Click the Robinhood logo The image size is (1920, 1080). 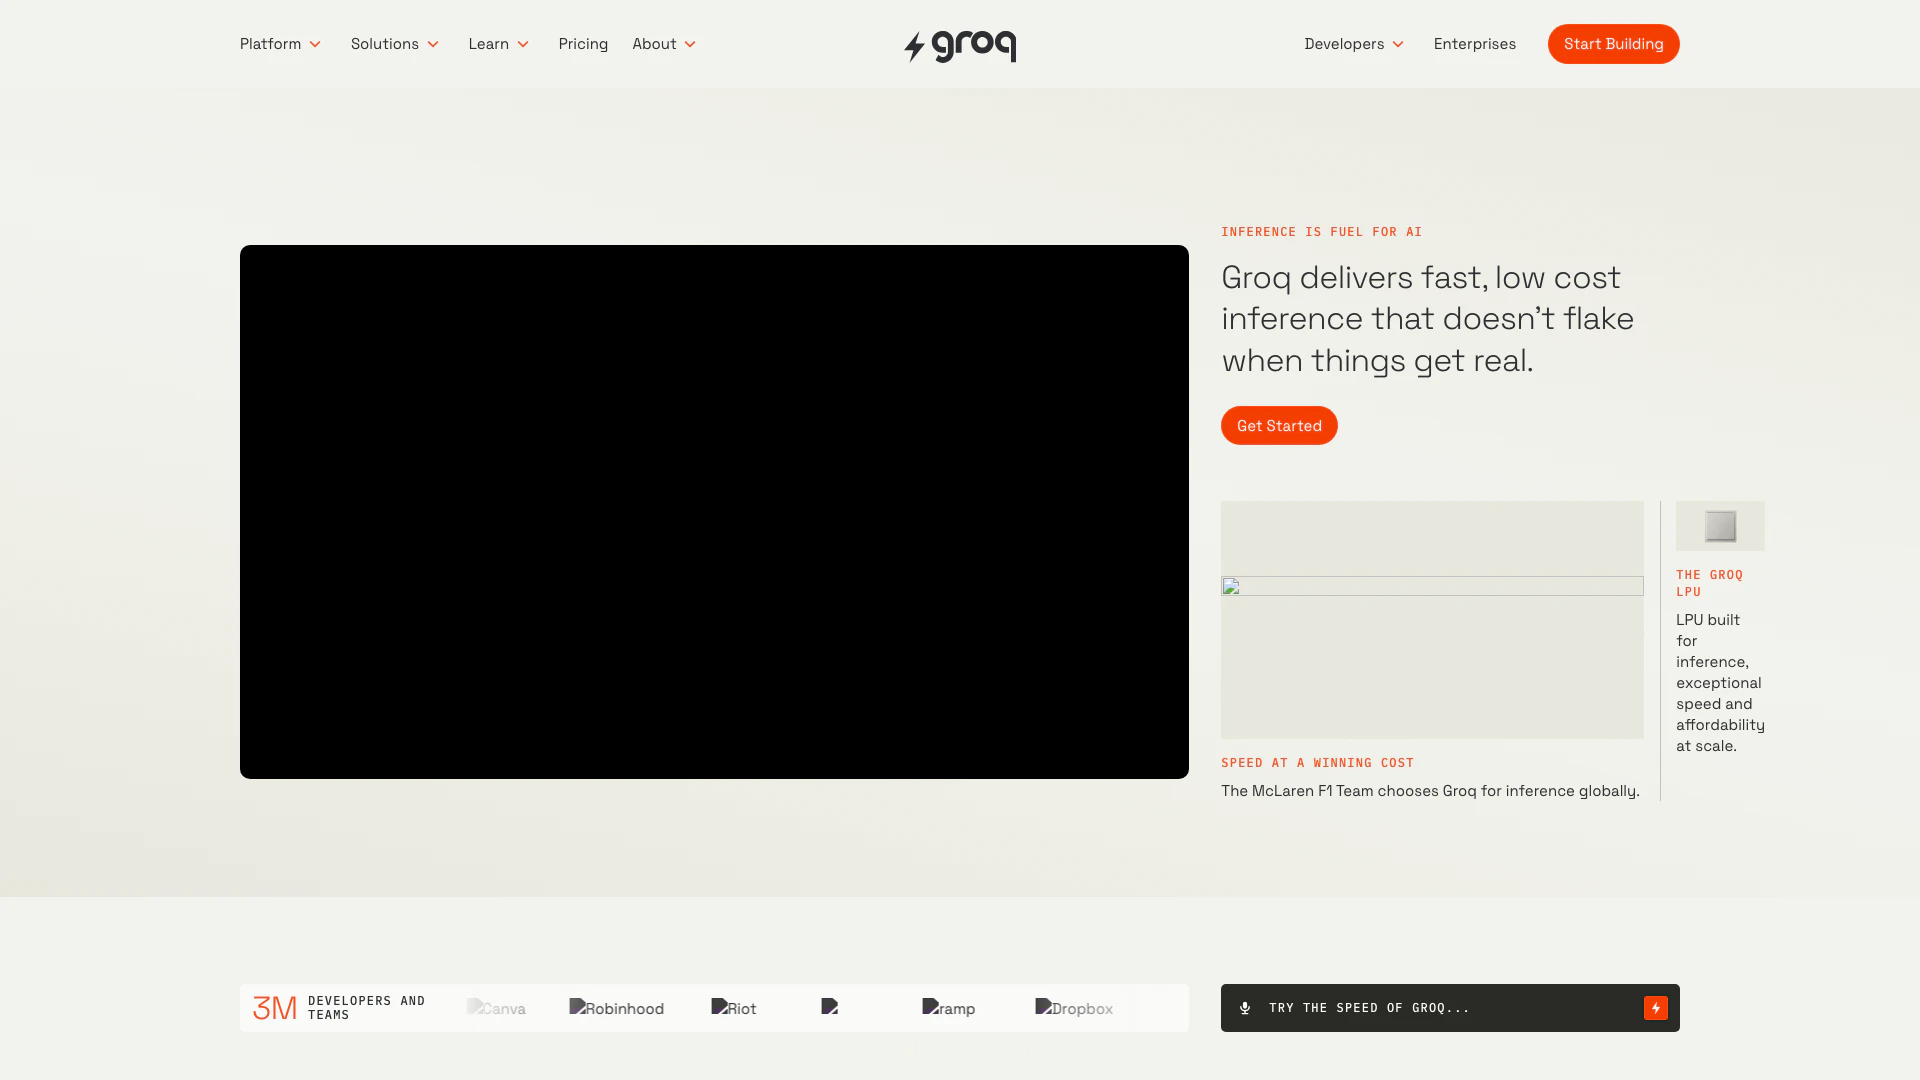click(x=616, y=1008)
